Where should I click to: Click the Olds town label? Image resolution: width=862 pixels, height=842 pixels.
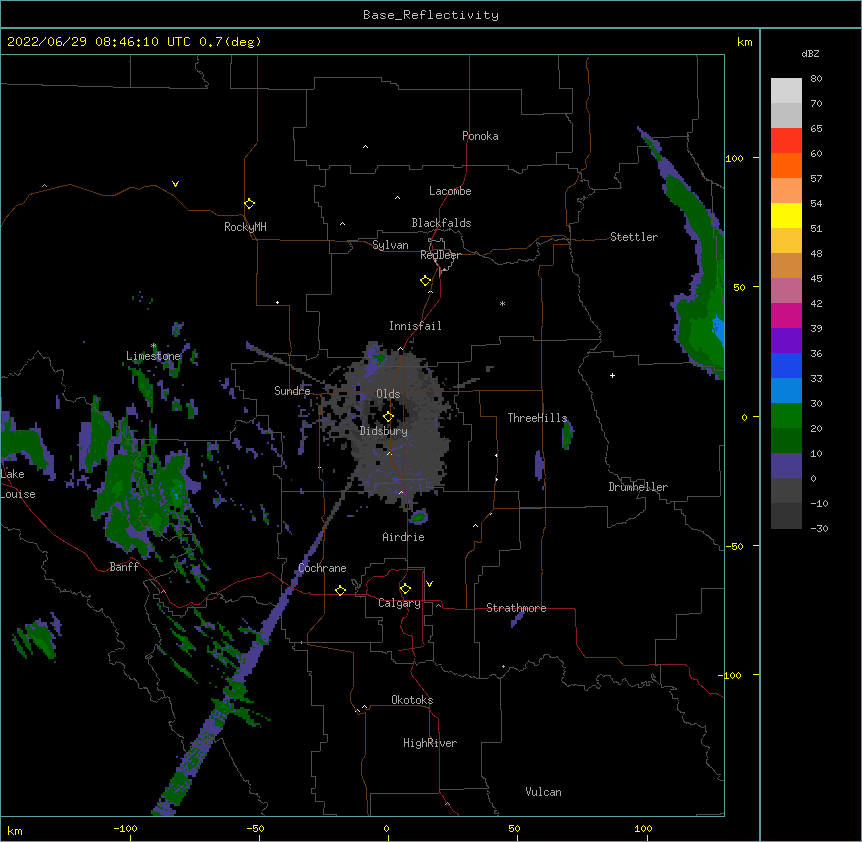(x=388, y=394)
